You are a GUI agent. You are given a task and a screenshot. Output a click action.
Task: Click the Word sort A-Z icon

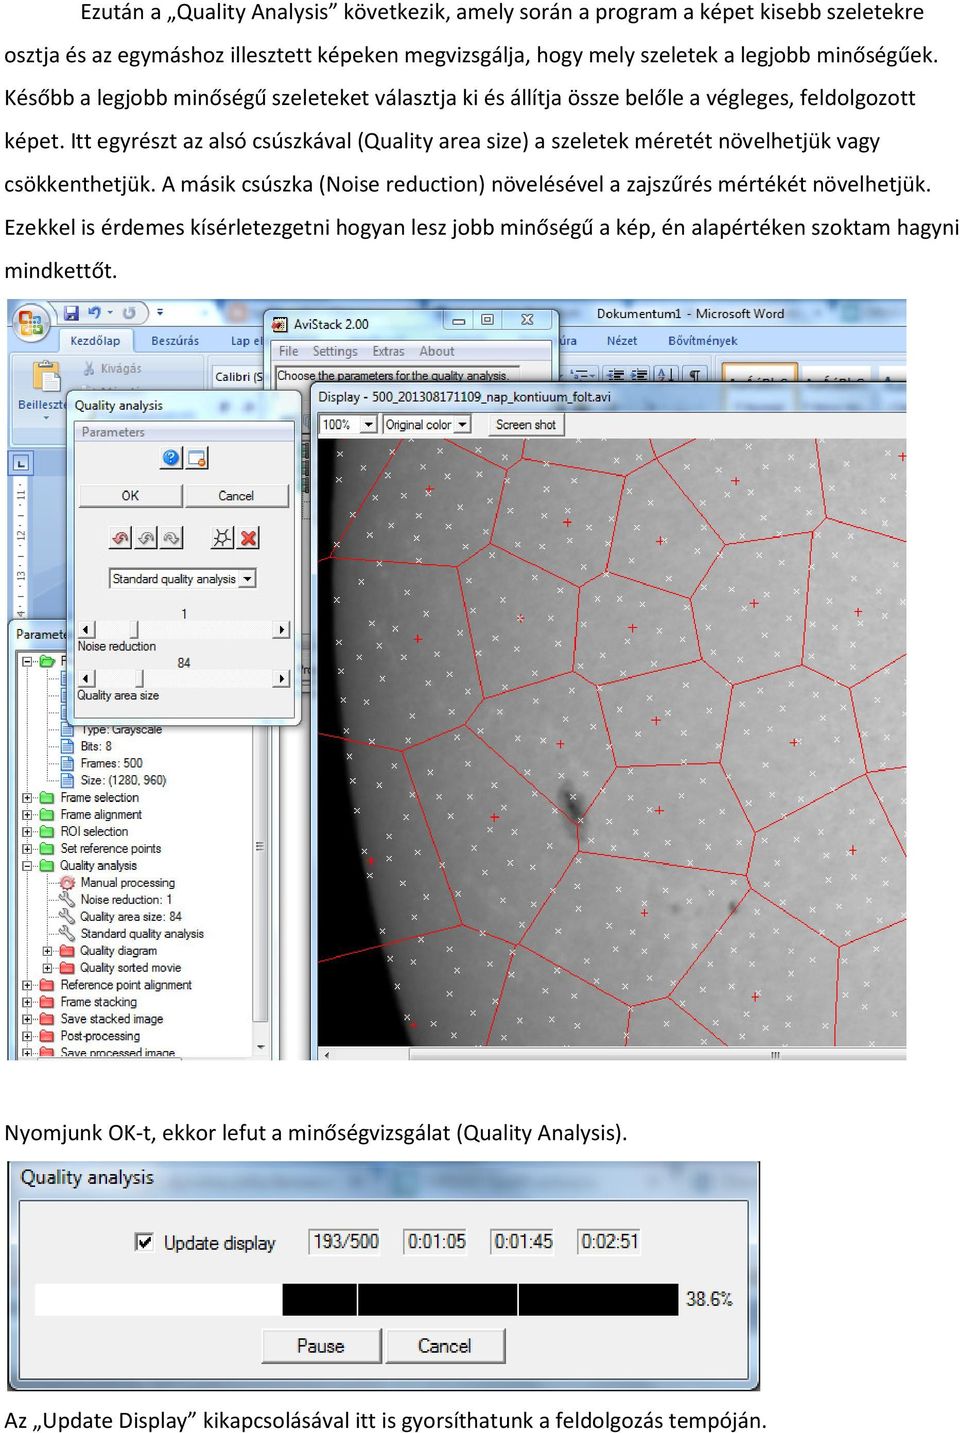click(666, 375)
